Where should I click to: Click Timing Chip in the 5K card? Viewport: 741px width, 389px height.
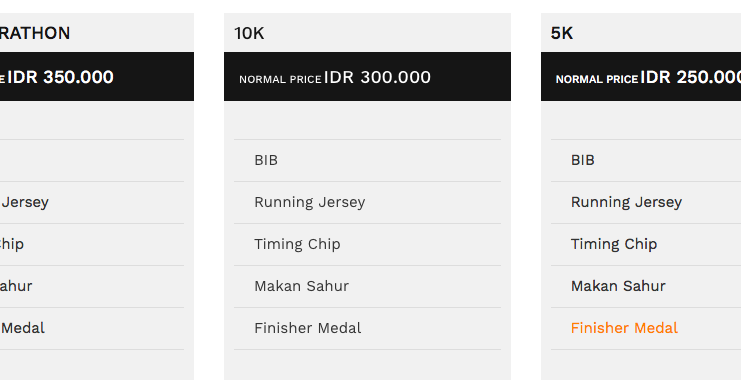[614, 244]
